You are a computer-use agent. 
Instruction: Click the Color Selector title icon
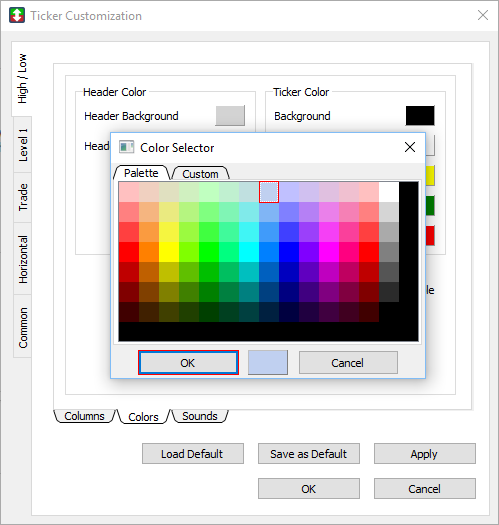(127, 147)
